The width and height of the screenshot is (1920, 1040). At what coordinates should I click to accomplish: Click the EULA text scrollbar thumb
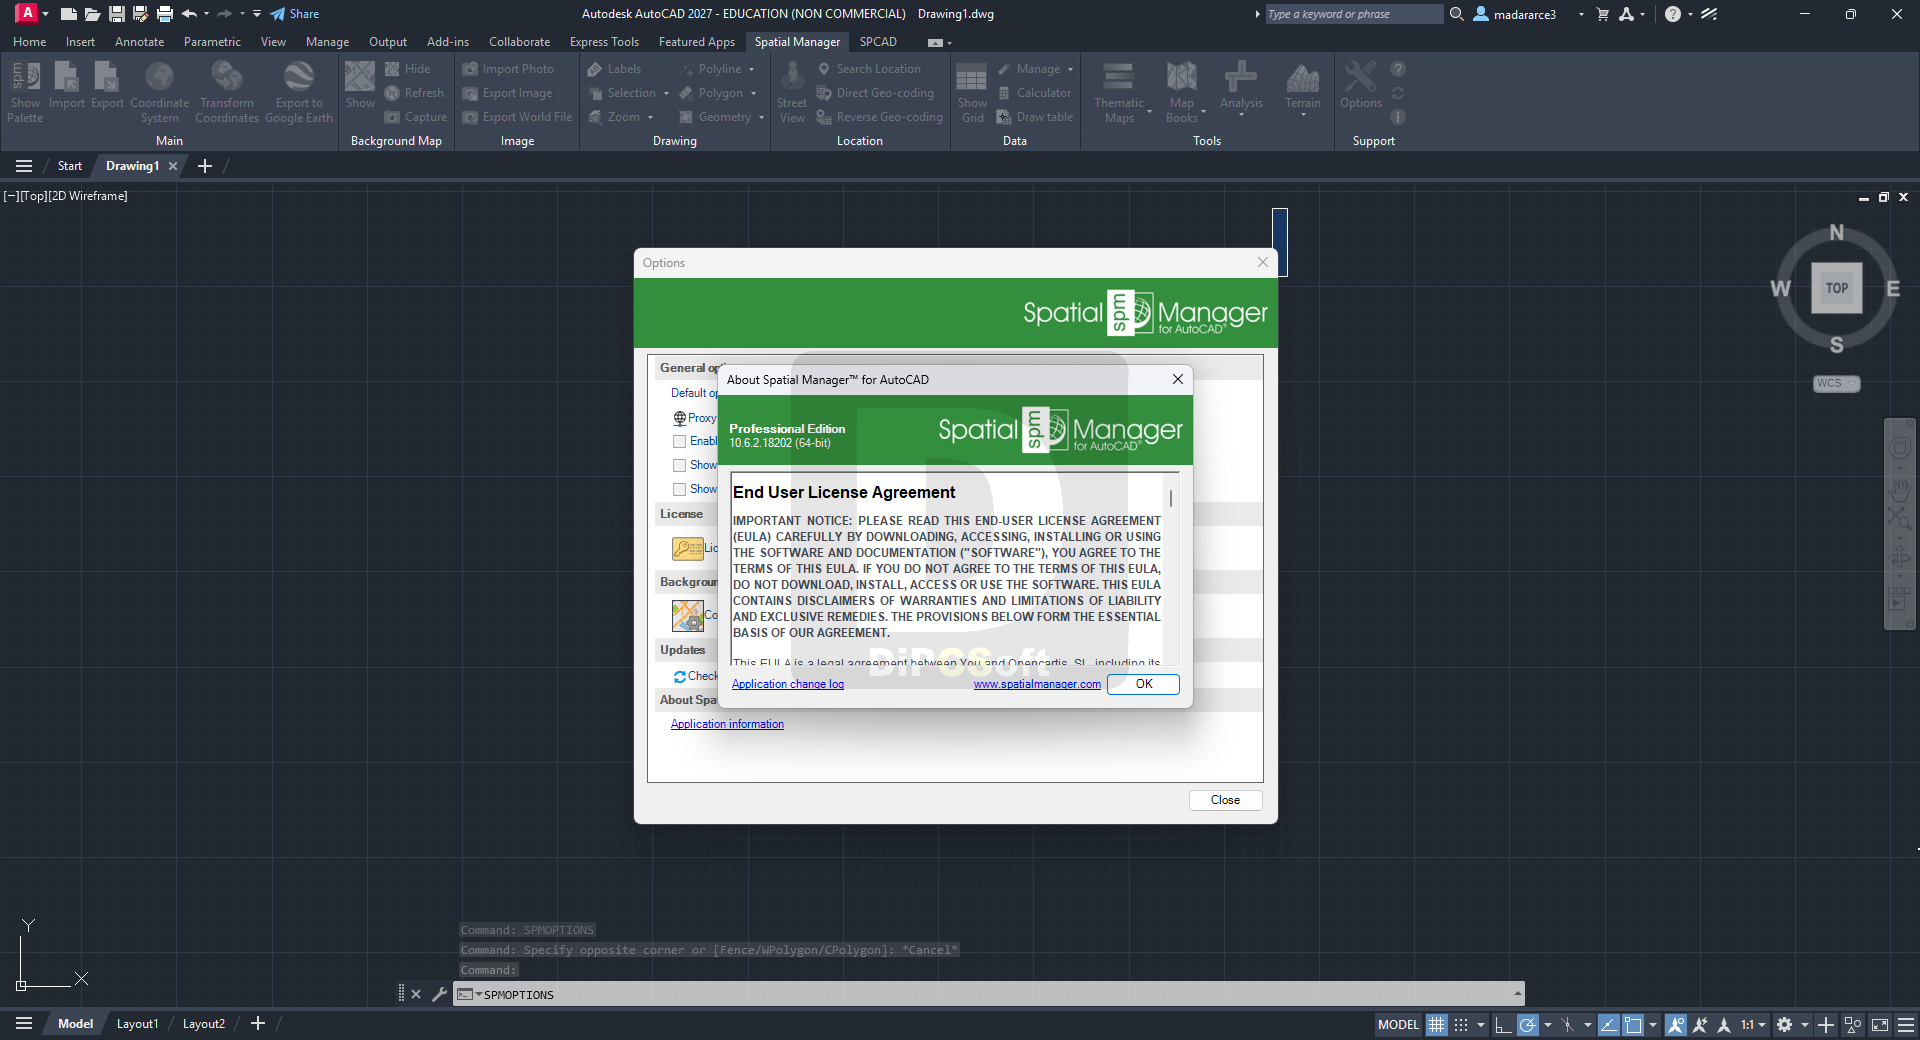click(1170, 498)
